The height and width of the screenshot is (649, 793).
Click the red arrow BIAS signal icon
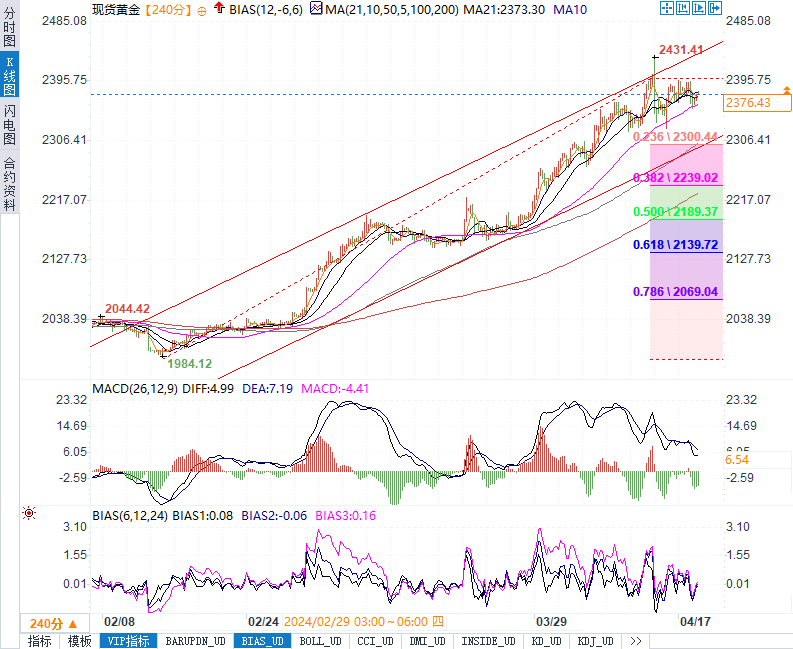pyautogui.click(x=219, y=8)
